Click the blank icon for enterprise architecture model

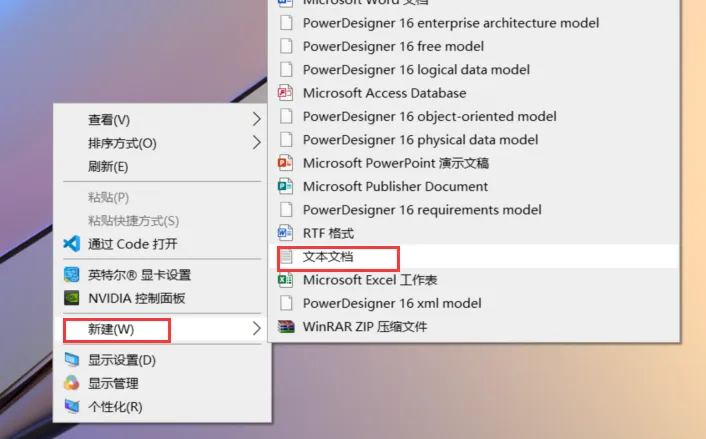click(x=286, y=23)
